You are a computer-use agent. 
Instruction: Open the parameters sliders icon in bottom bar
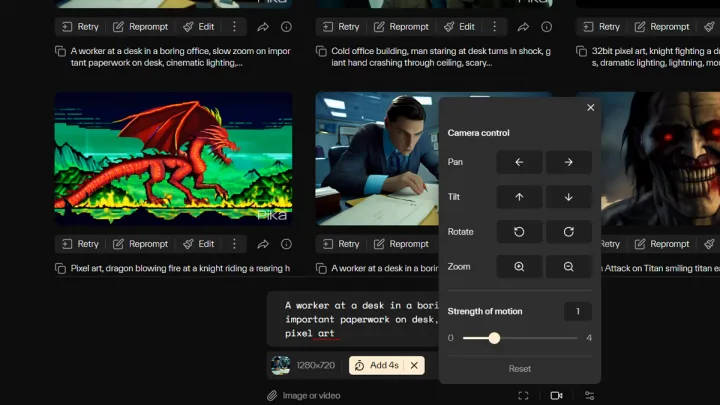(x=589, y=395)
